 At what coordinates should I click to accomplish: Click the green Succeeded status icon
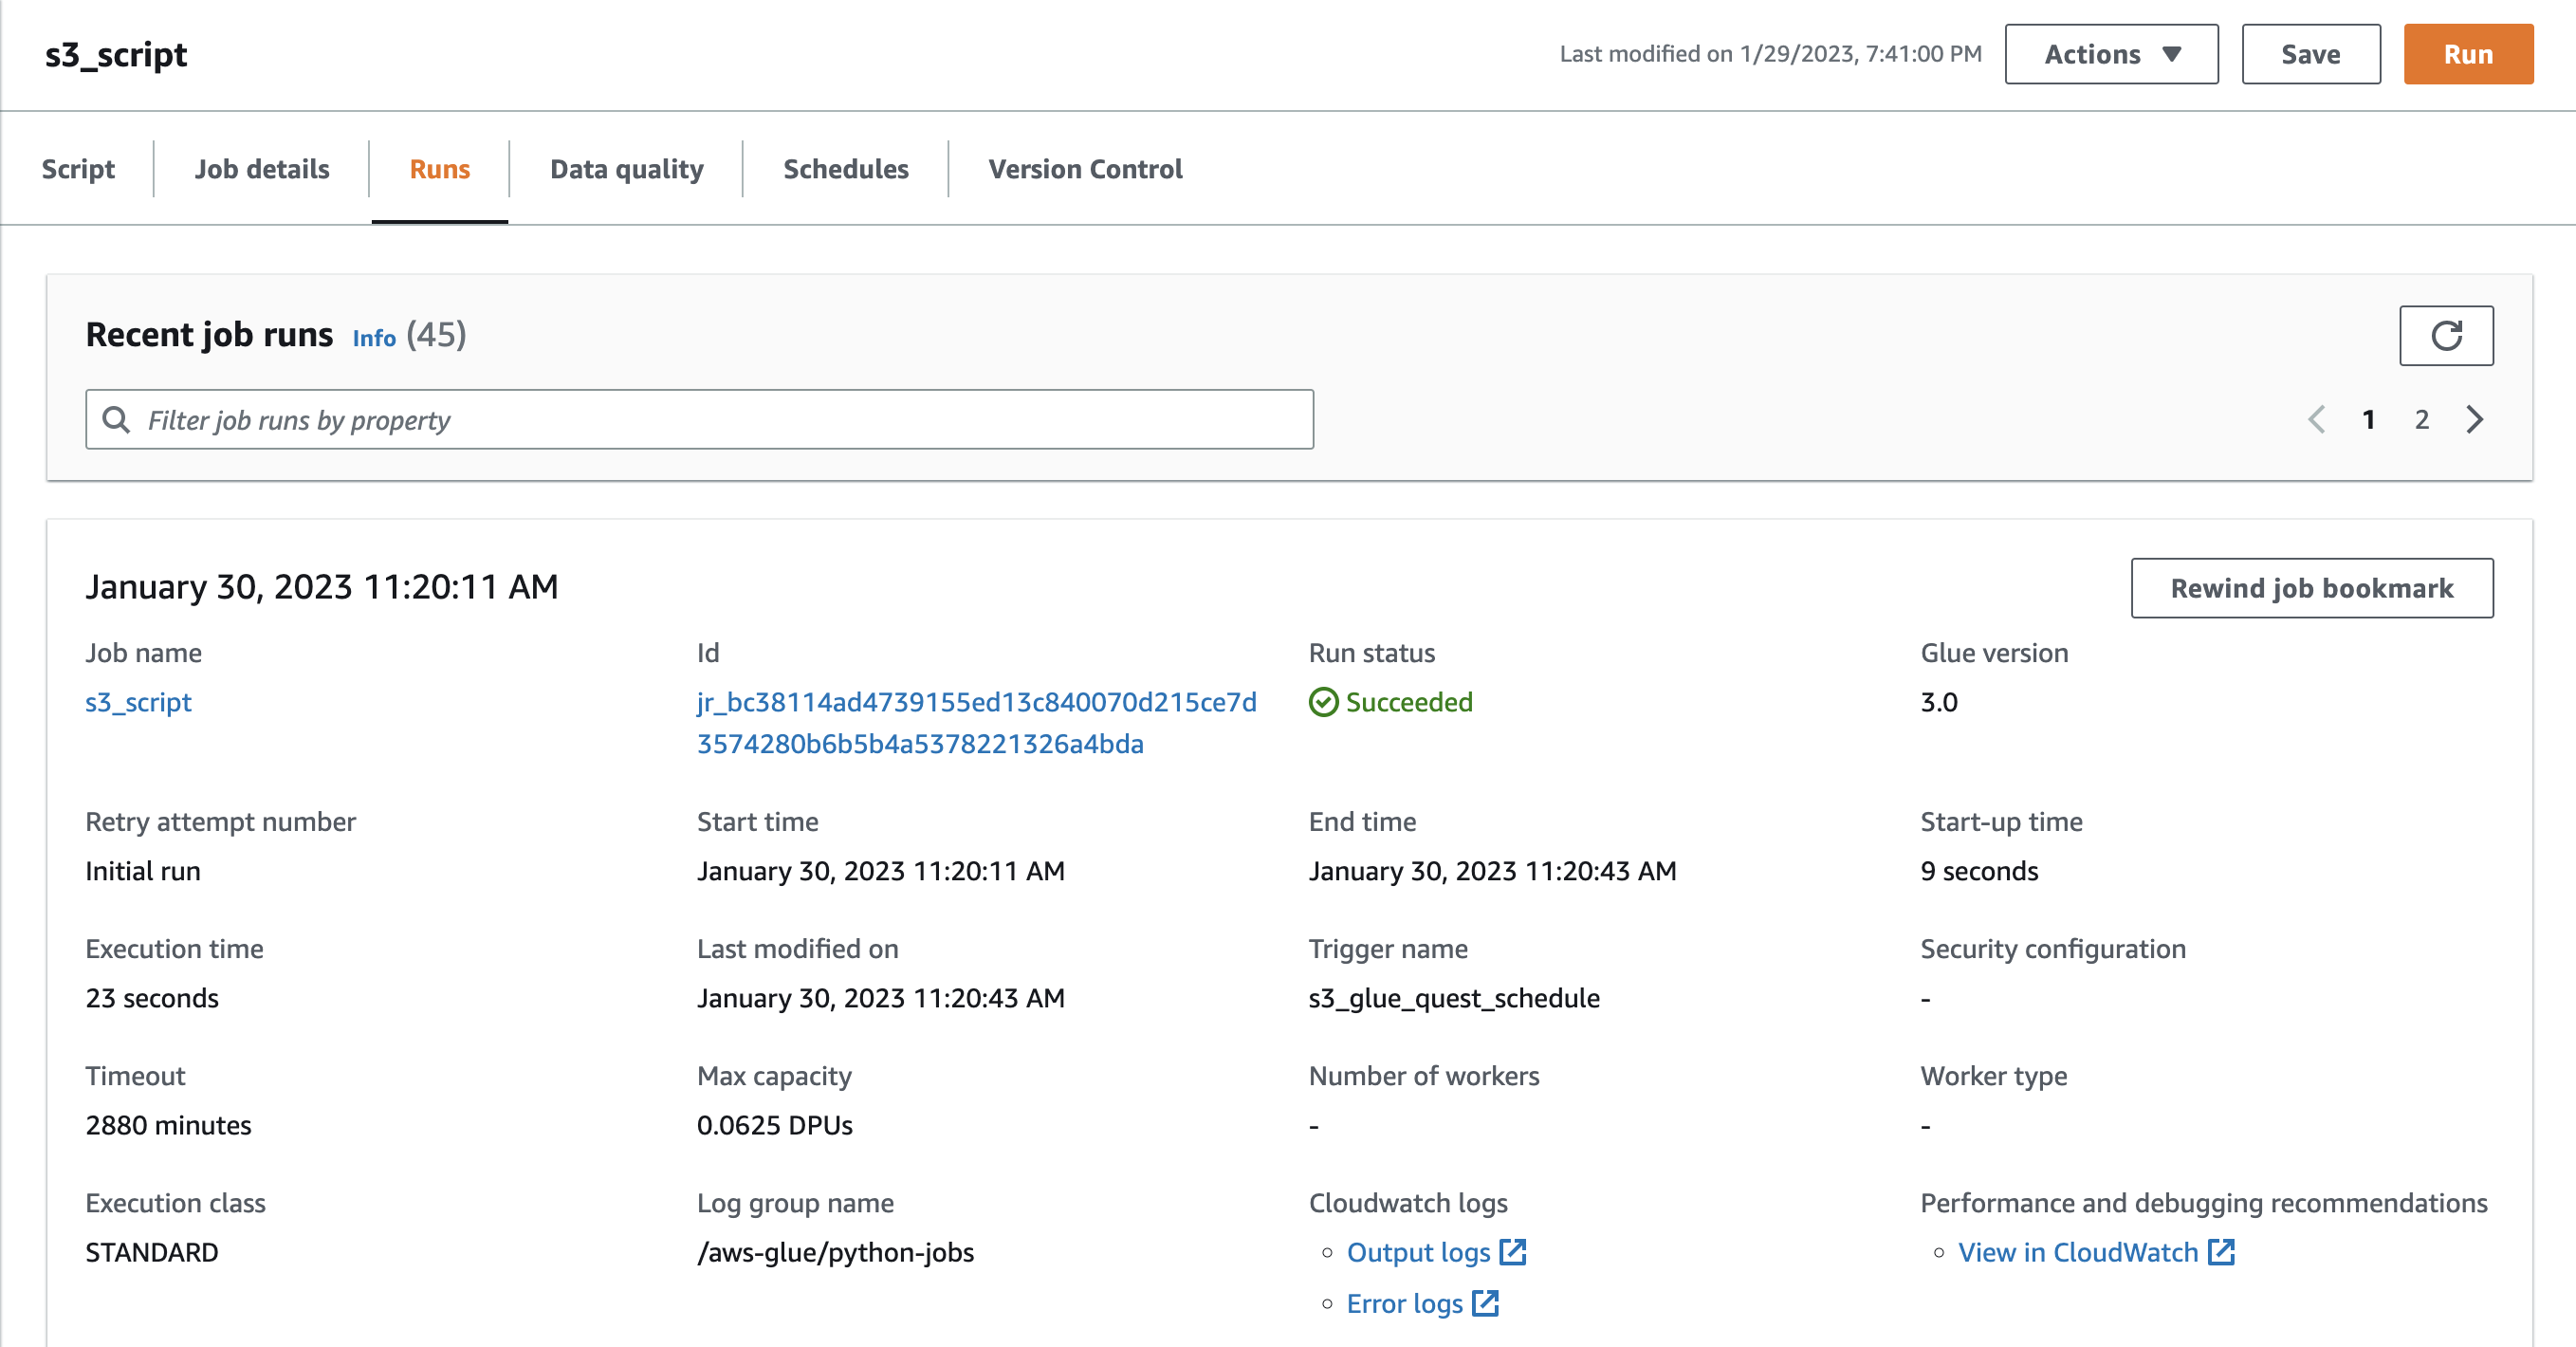coord(1323,702)
